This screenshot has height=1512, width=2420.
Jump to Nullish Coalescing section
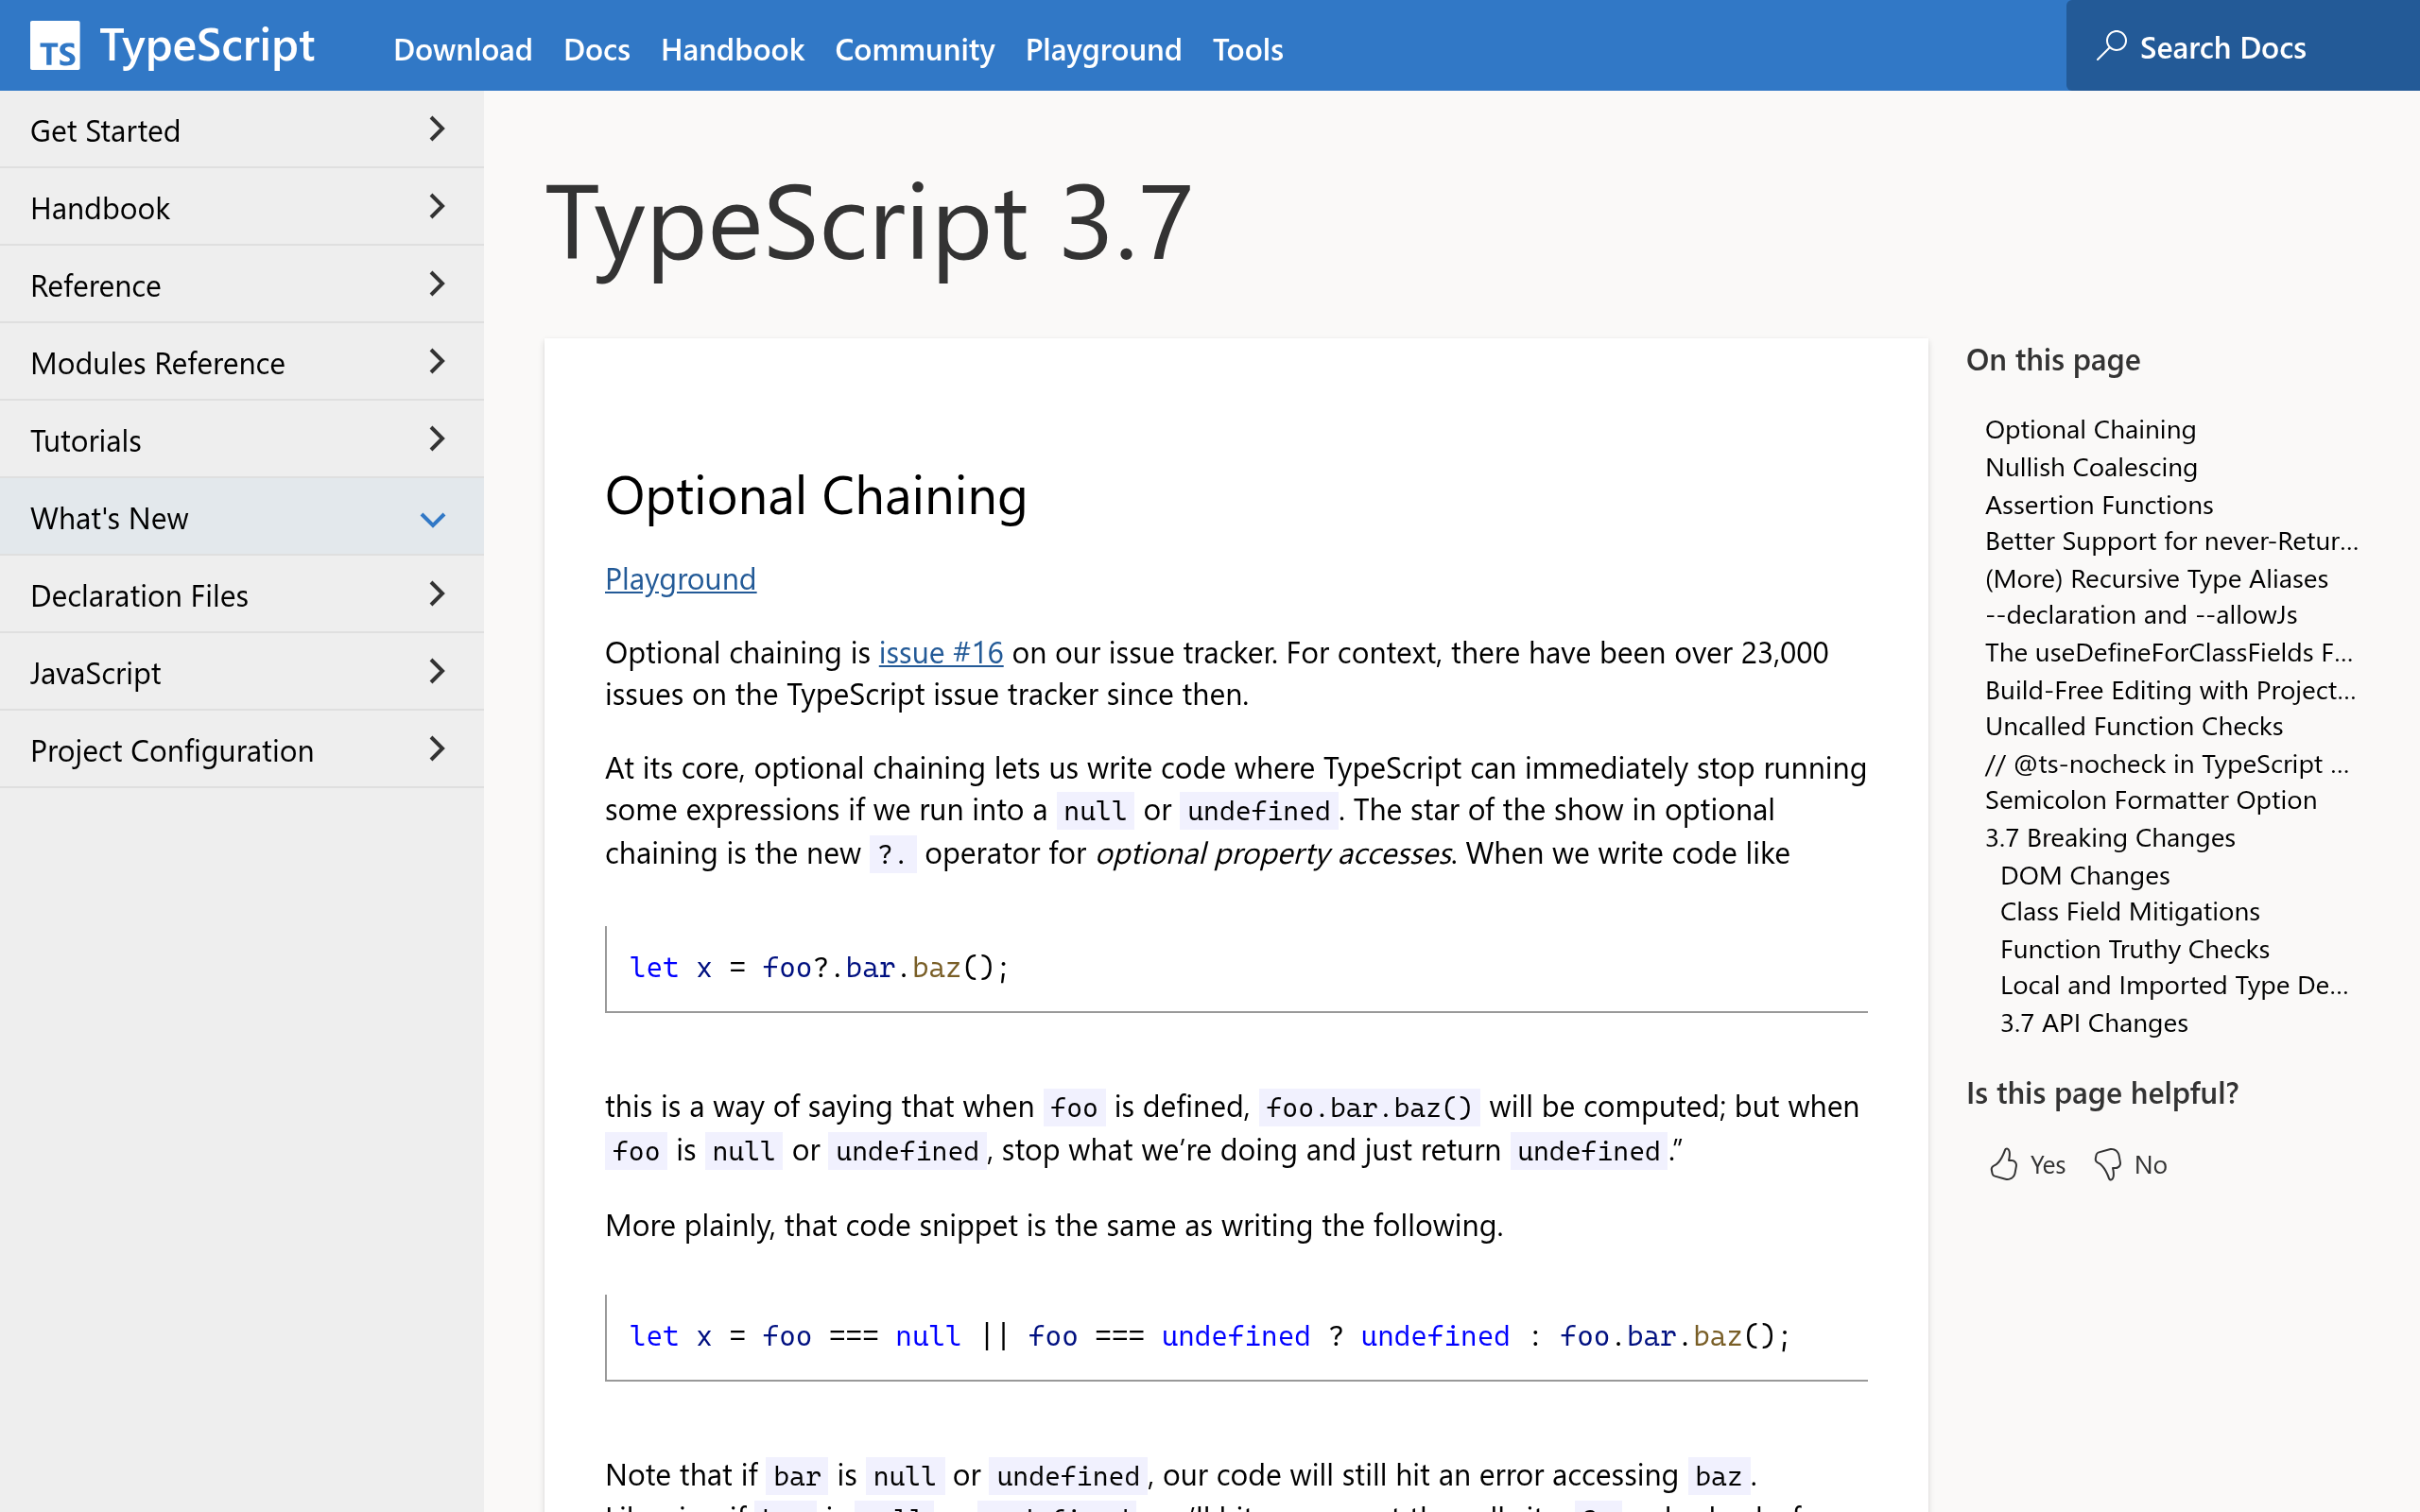(x=2091, y=467)
